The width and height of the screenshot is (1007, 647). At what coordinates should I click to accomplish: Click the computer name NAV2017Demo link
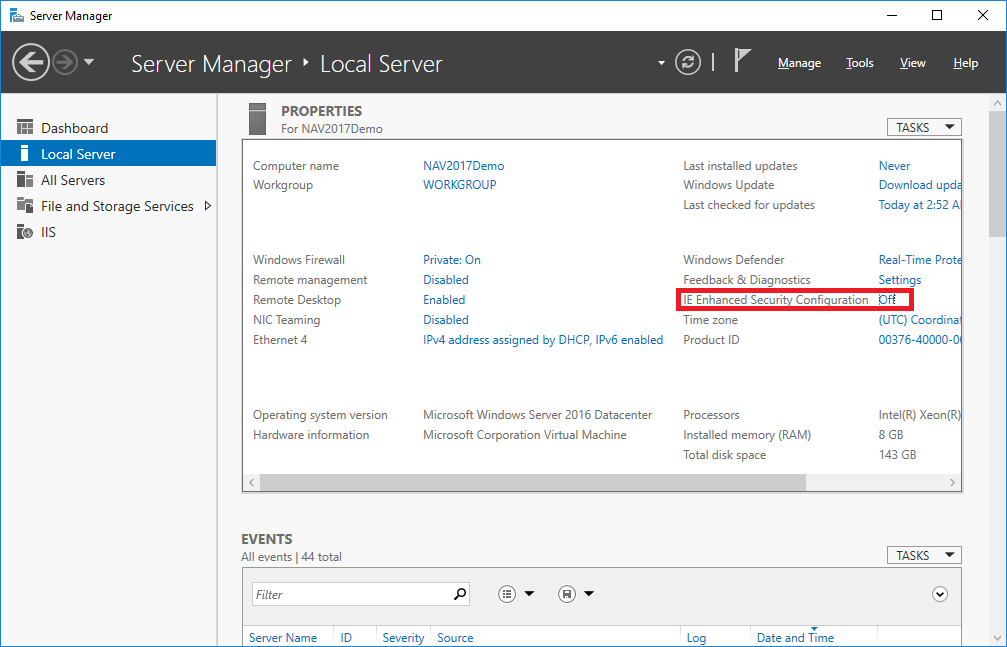(x=463, y=166)
